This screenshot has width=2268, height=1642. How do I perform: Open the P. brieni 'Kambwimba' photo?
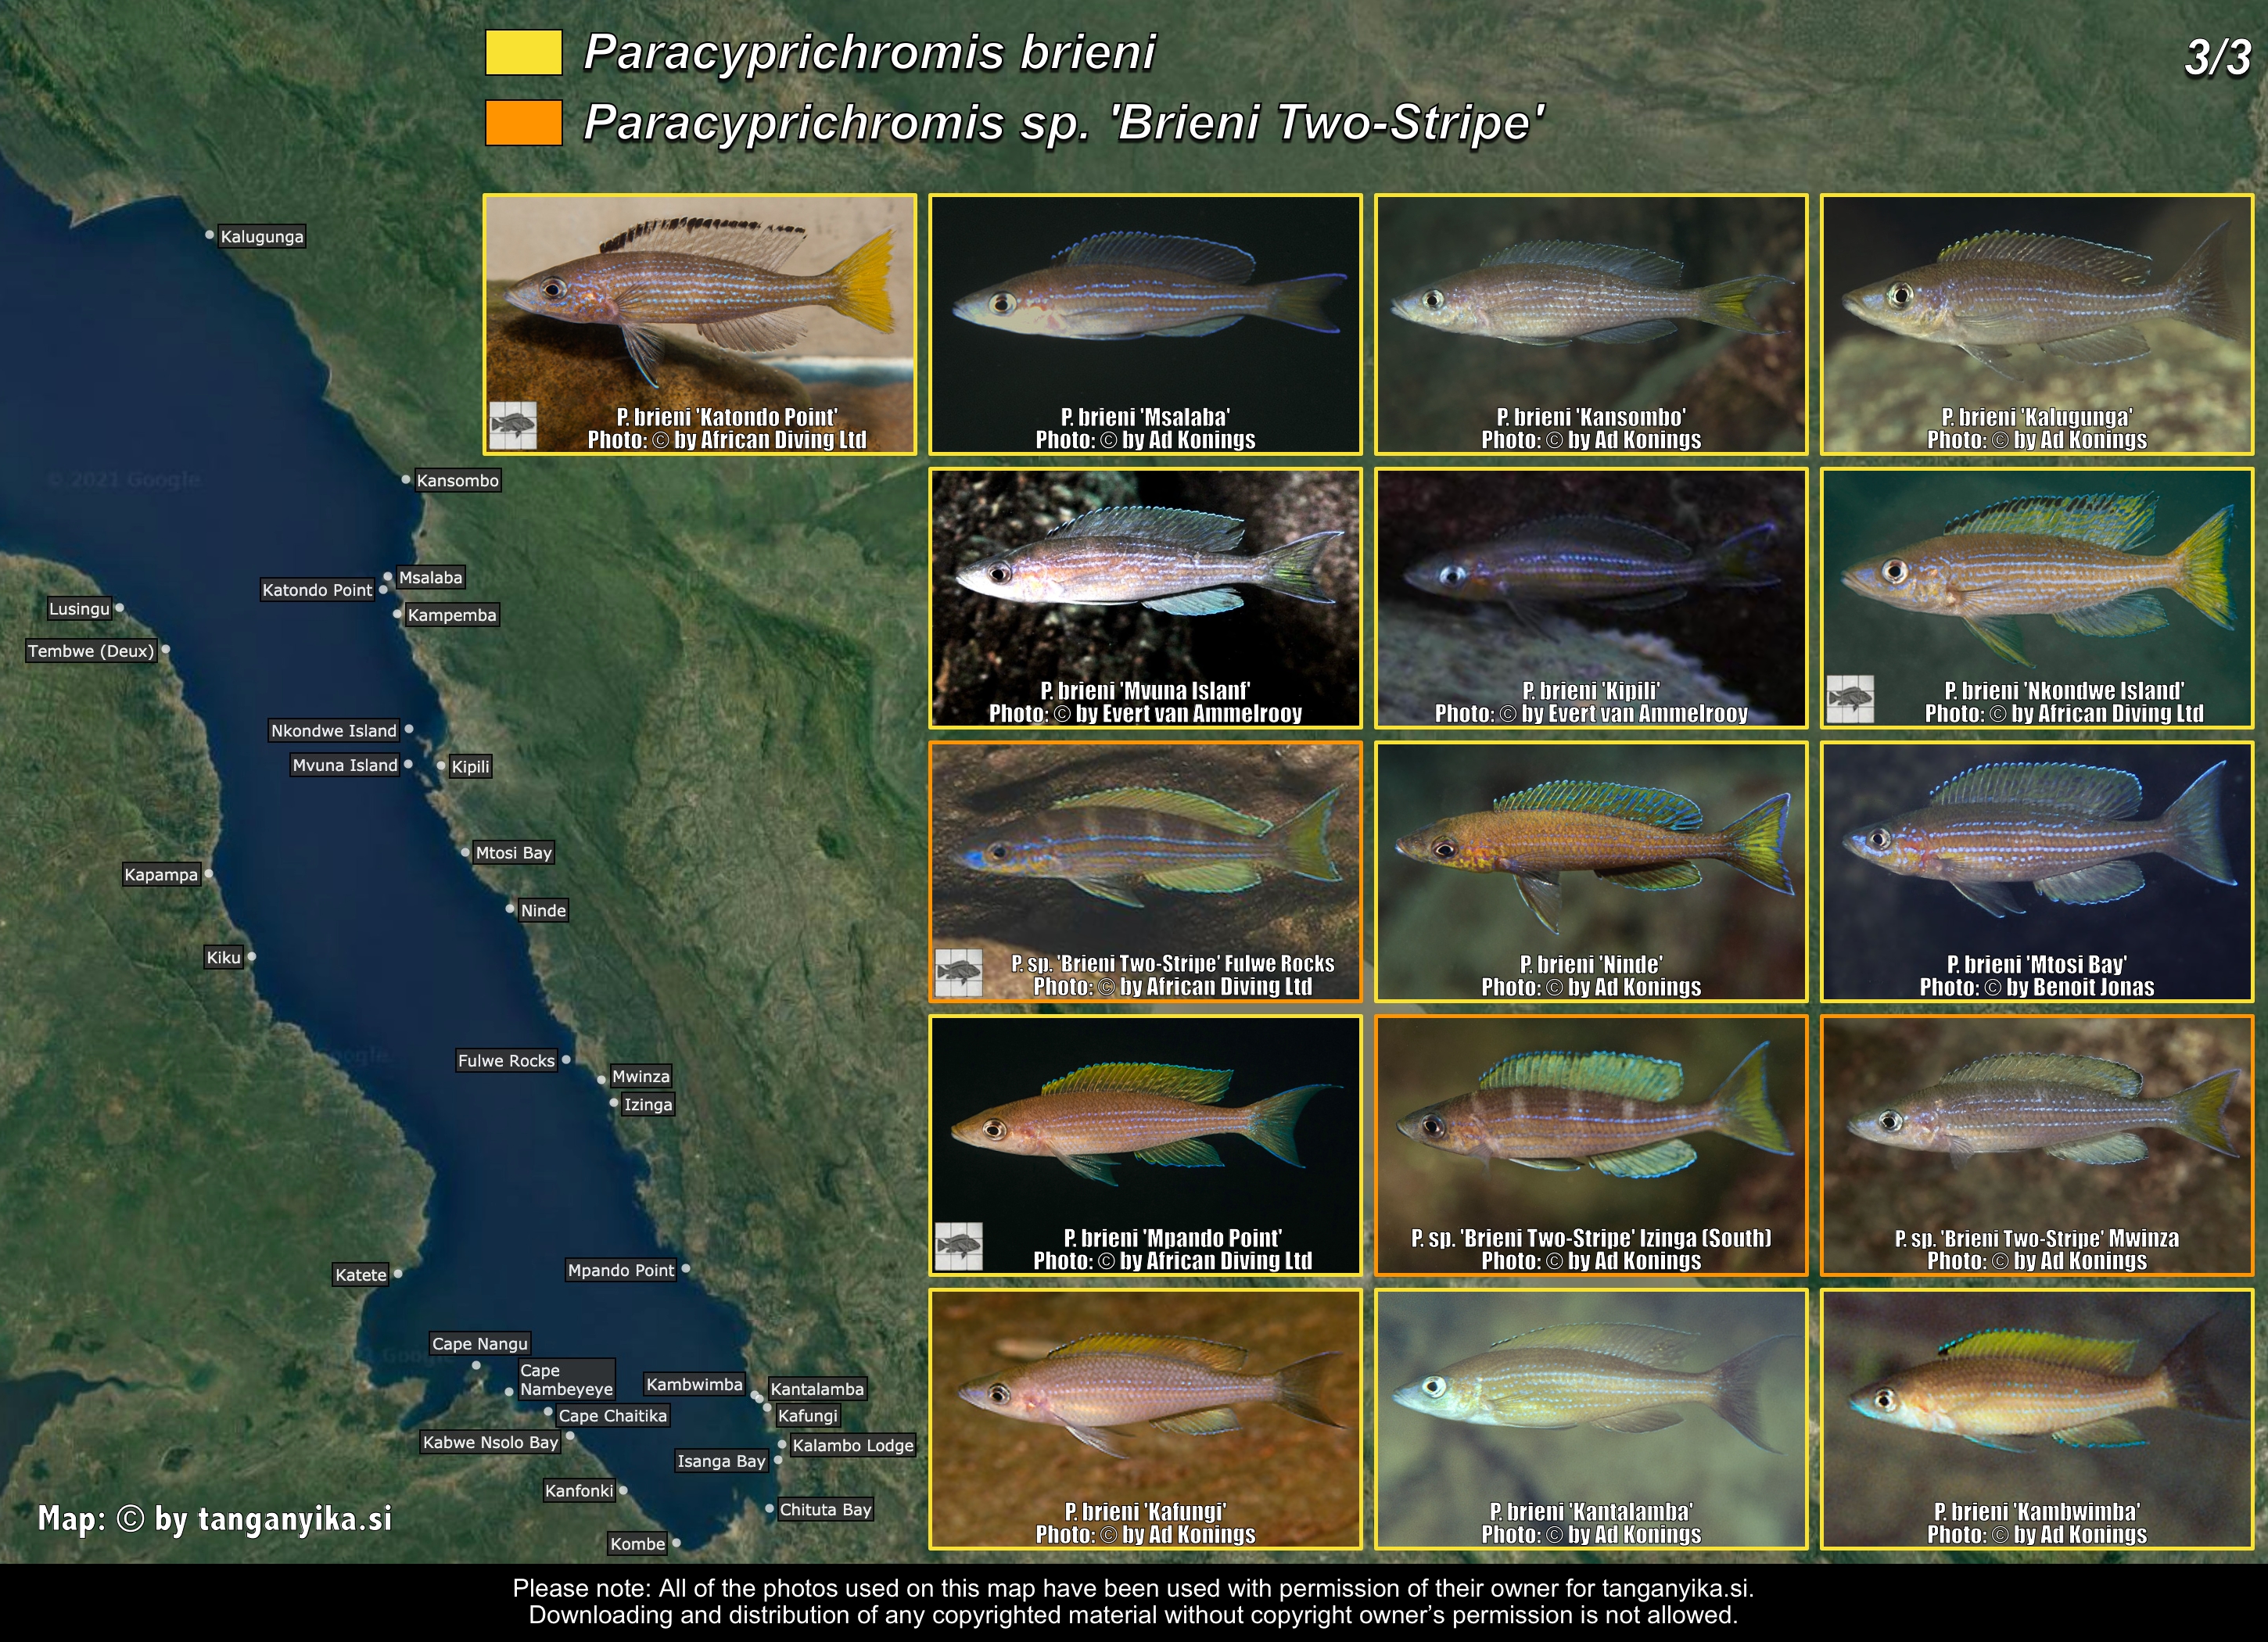[x=2037, y=1419]
